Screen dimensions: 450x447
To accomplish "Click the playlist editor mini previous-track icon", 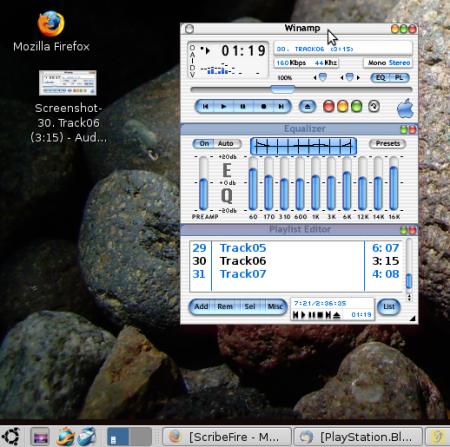I will click(x=295, y=315).
